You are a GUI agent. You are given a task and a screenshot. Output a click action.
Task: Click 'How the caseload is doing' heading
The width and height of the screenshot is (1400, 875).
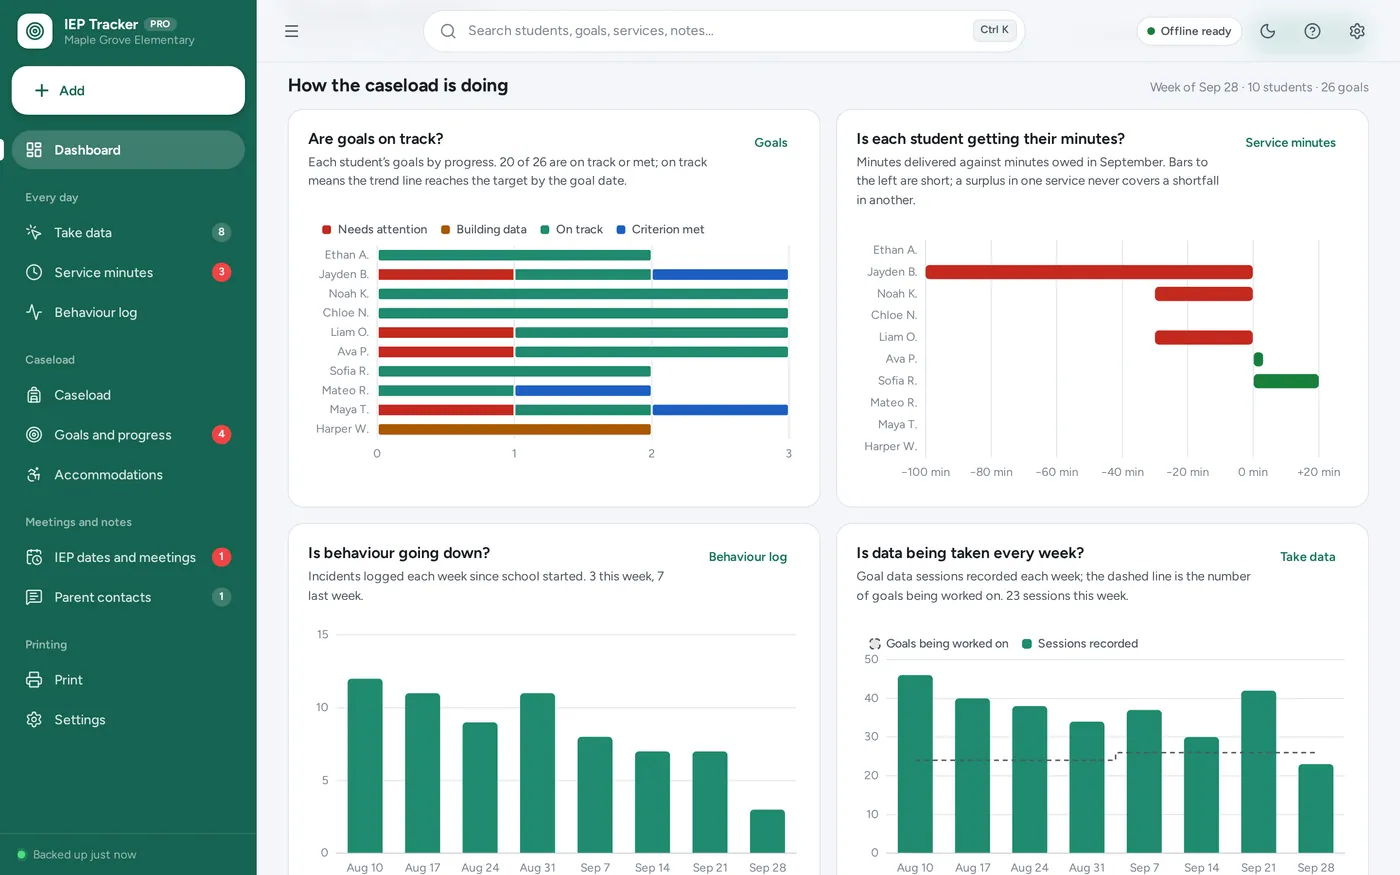tap(398, 86)
